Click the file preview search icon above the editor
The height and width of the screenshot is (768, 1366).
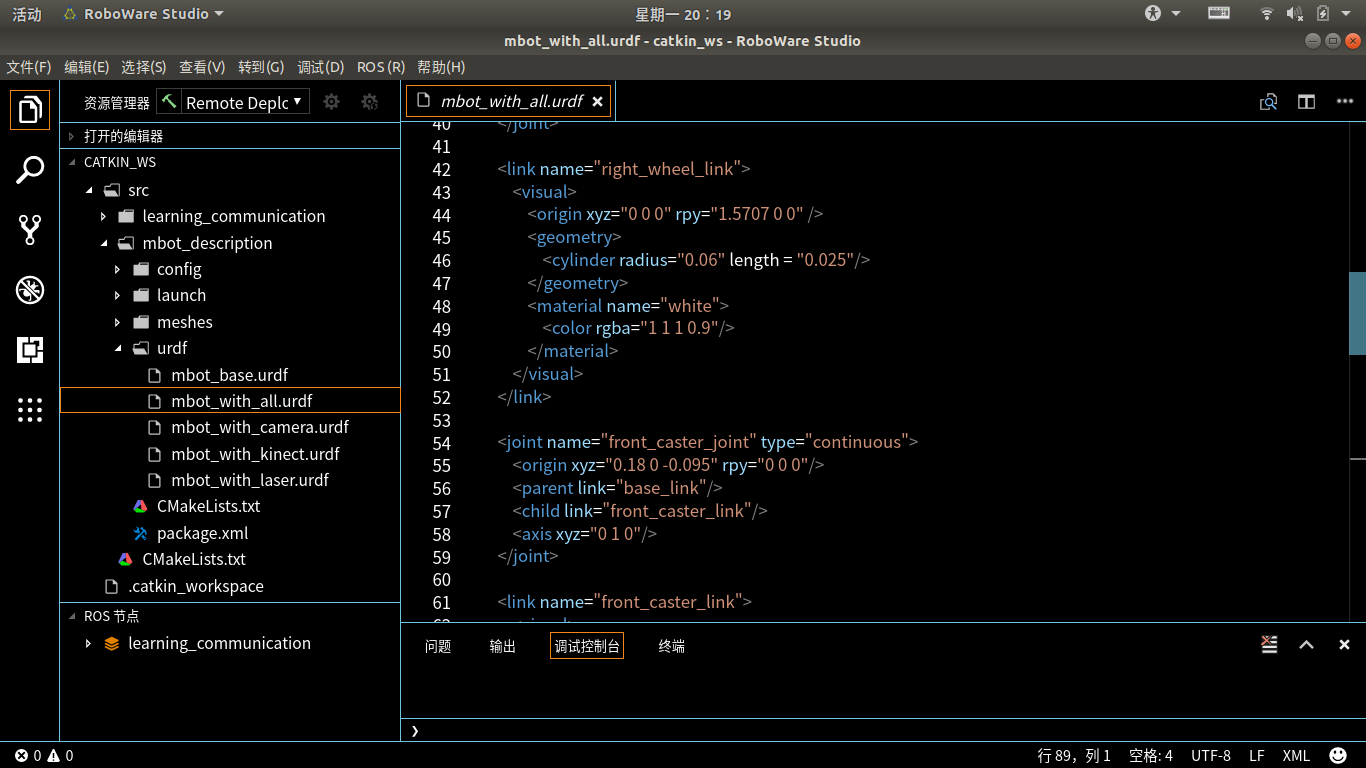[1268, 101]
